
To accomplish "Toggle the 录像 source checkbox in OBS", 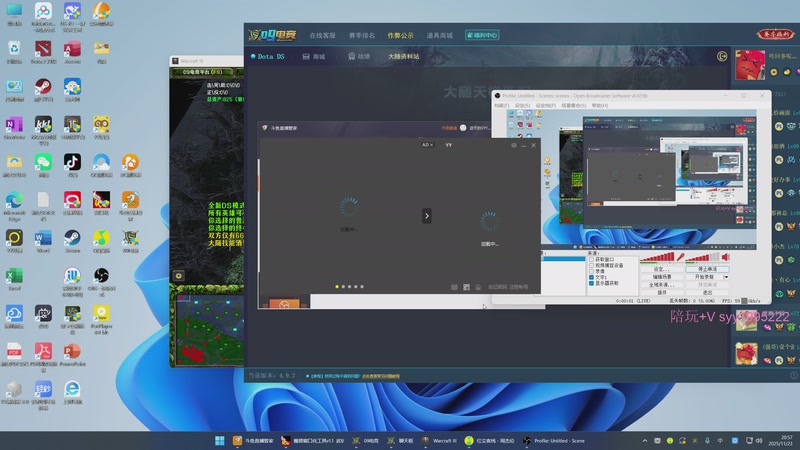I will 591,271.
